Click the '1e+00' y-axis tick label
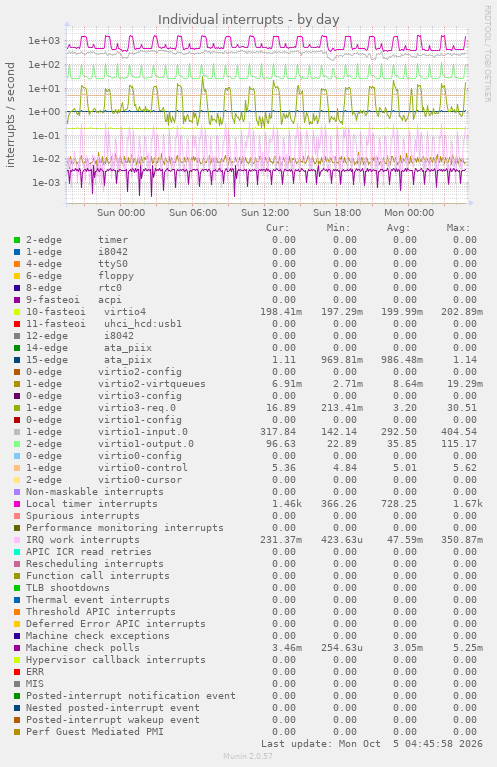Screen dimensions: 497x767 [x=44, y=112]
